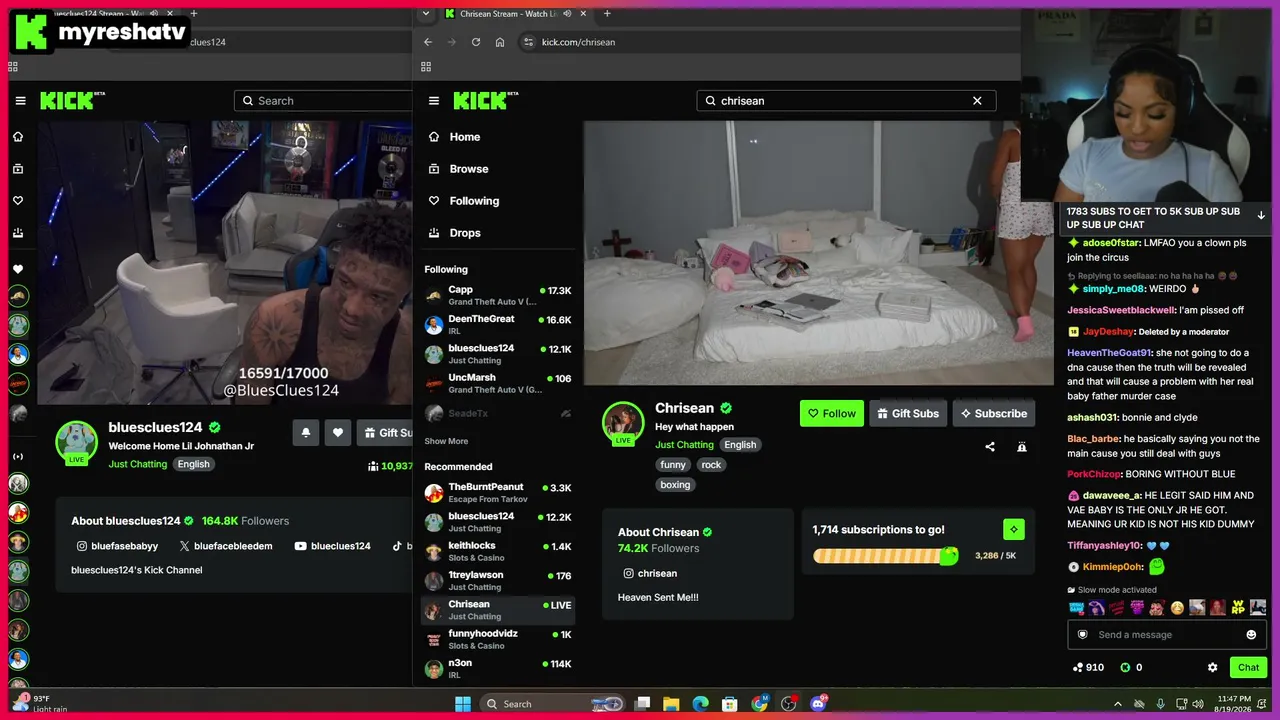Open keithlocks recommended channel
The image size is (1280, 720).
pos(498,552)
